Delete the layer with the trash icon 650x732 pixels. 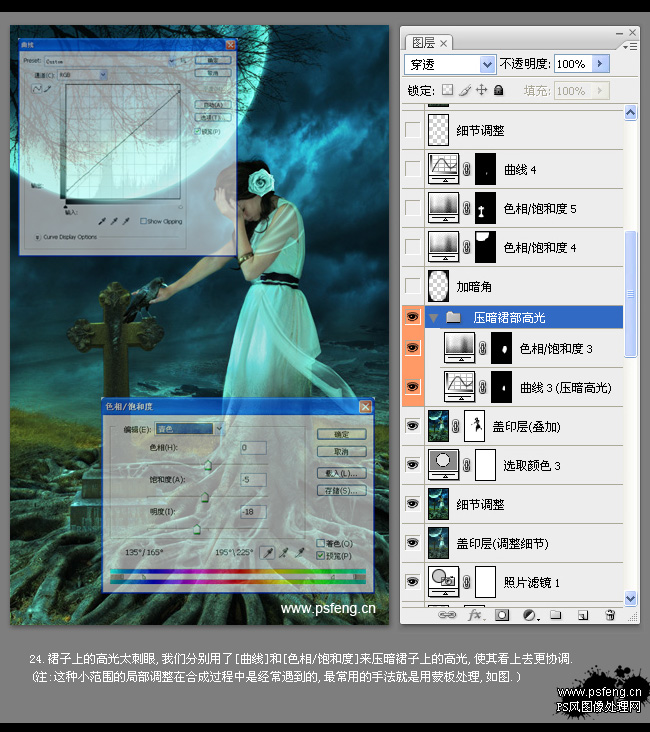tap(610, 615)
